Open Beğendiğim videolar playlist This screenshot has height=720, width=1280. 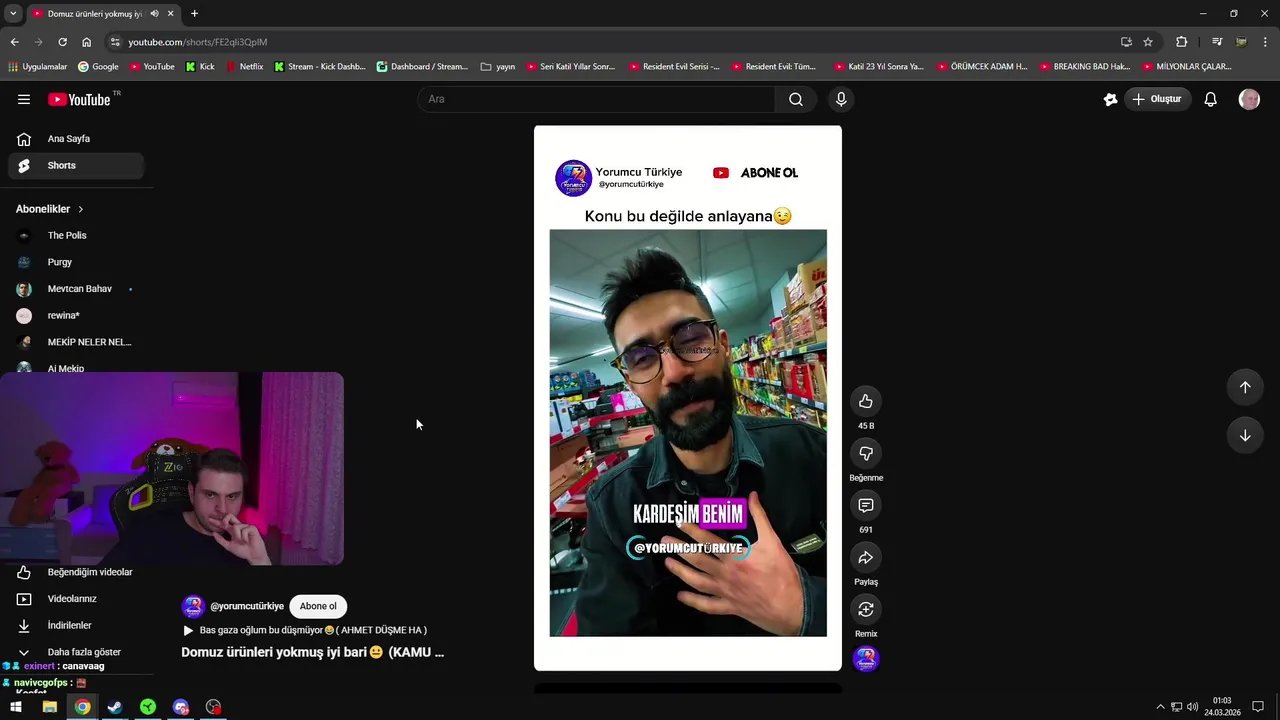tap(77, 572)
